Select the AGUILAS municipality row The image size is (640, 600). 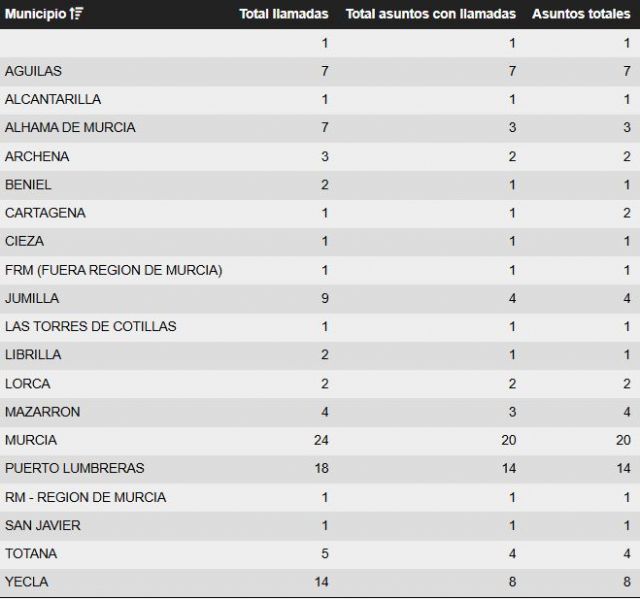click(34, 71)
